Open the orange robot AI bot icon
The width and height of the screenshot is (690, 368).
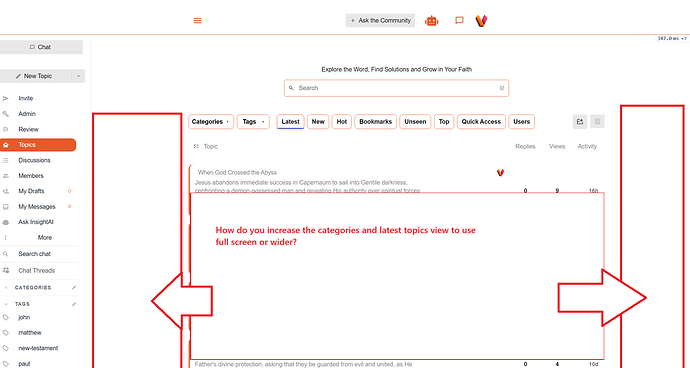tap(431, 21)
